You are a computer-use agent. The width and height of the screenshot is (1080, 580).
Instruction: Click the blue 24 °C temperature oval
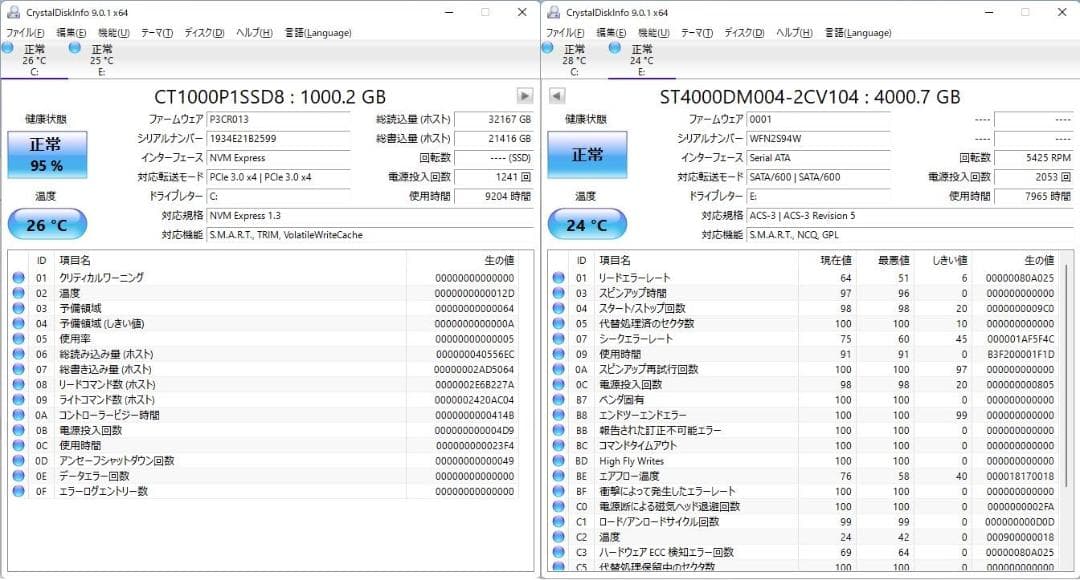[x=587, y=224]
